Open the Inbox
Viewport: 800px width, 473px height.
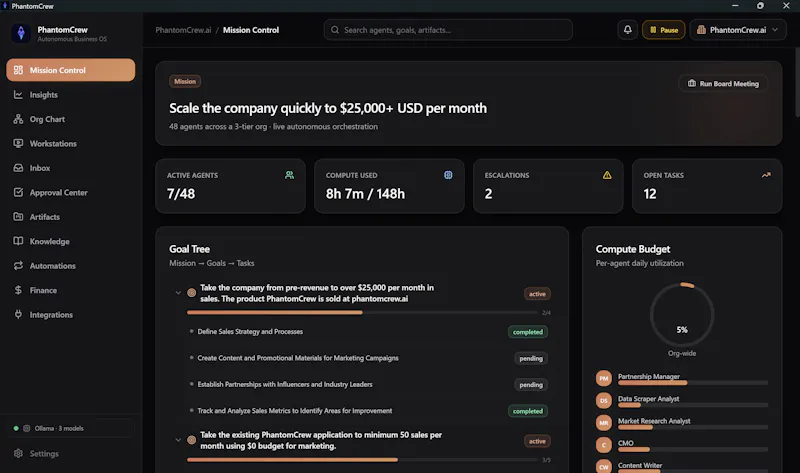70,168
